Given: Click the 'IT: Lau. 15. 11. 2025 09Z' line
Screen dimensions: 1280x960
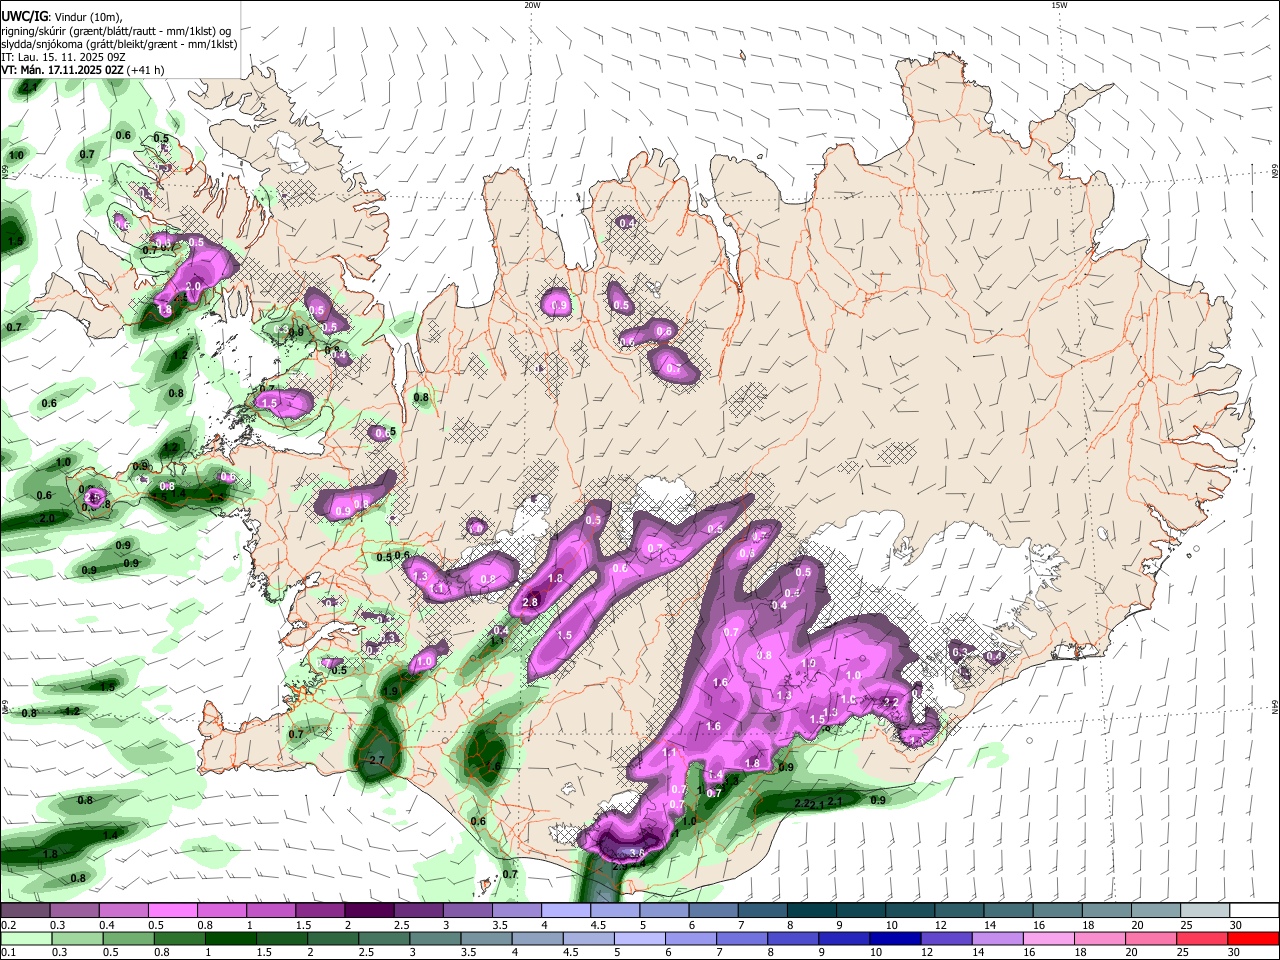Looking at the screenshot, I should tap(62, 57).
